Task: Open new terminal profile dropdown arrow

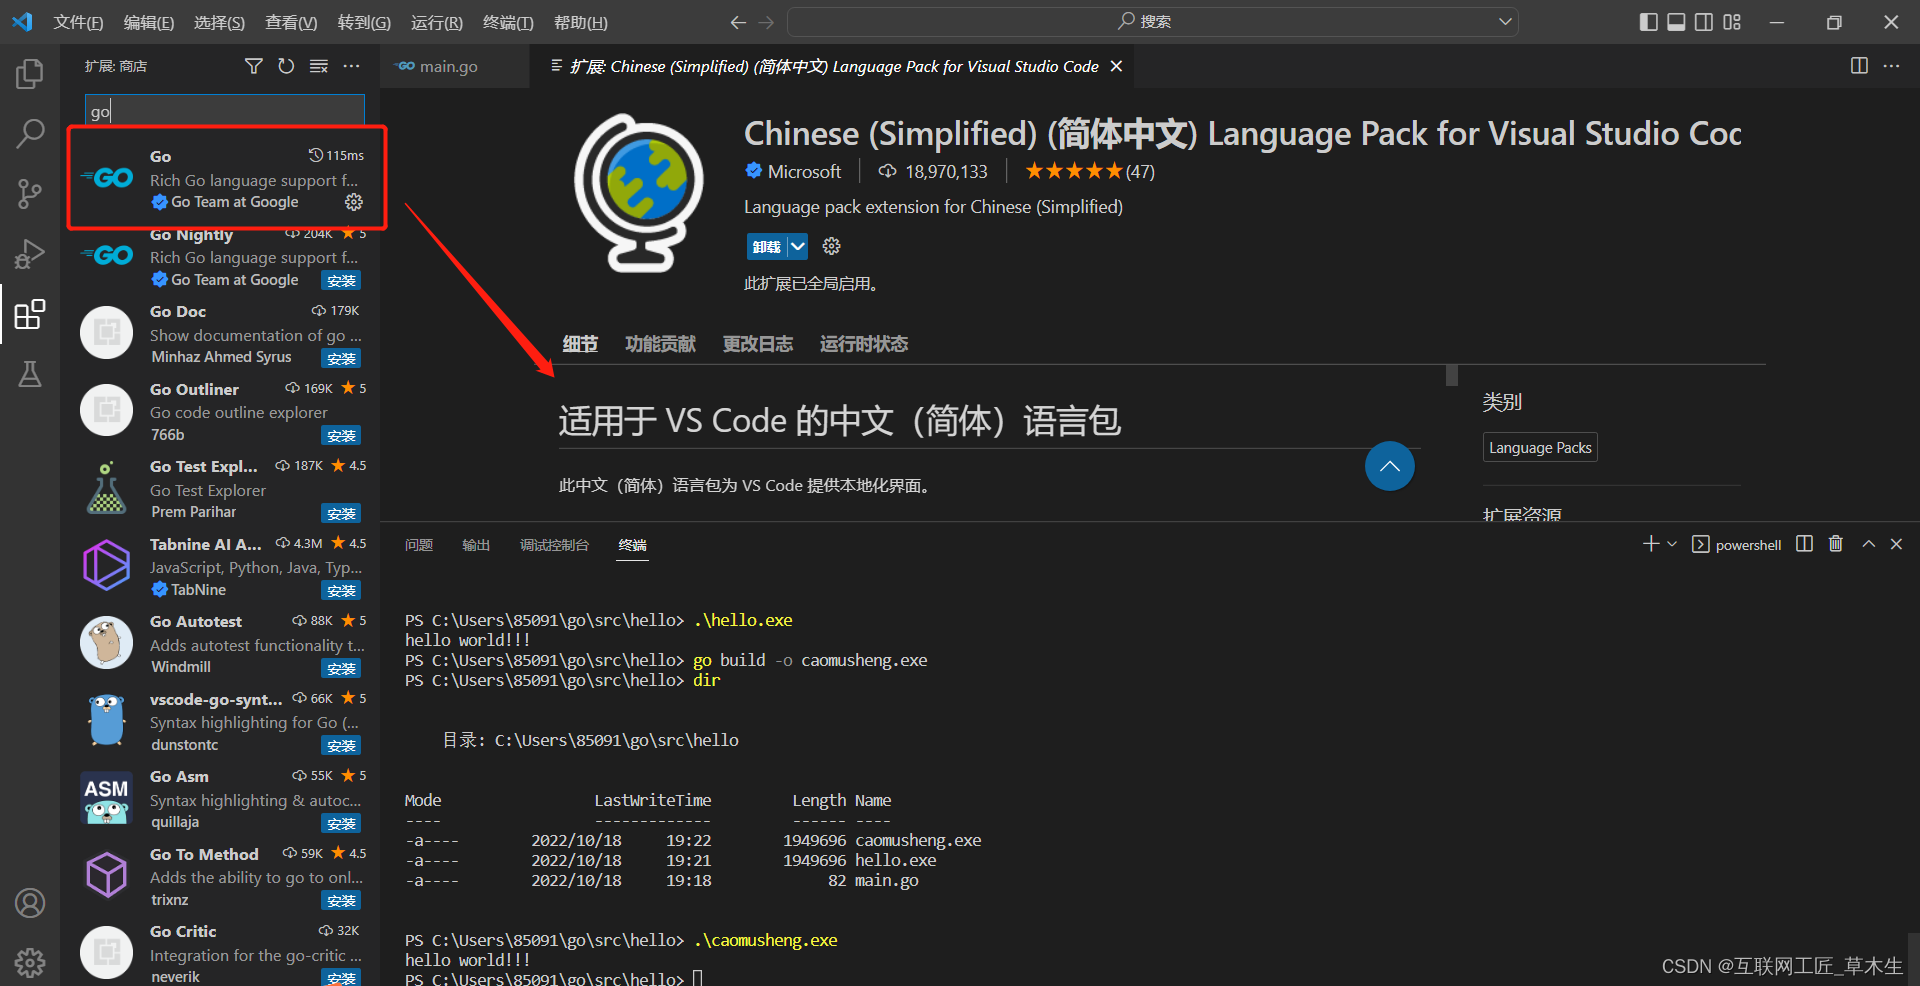Action: click(x=1672, y=544)
